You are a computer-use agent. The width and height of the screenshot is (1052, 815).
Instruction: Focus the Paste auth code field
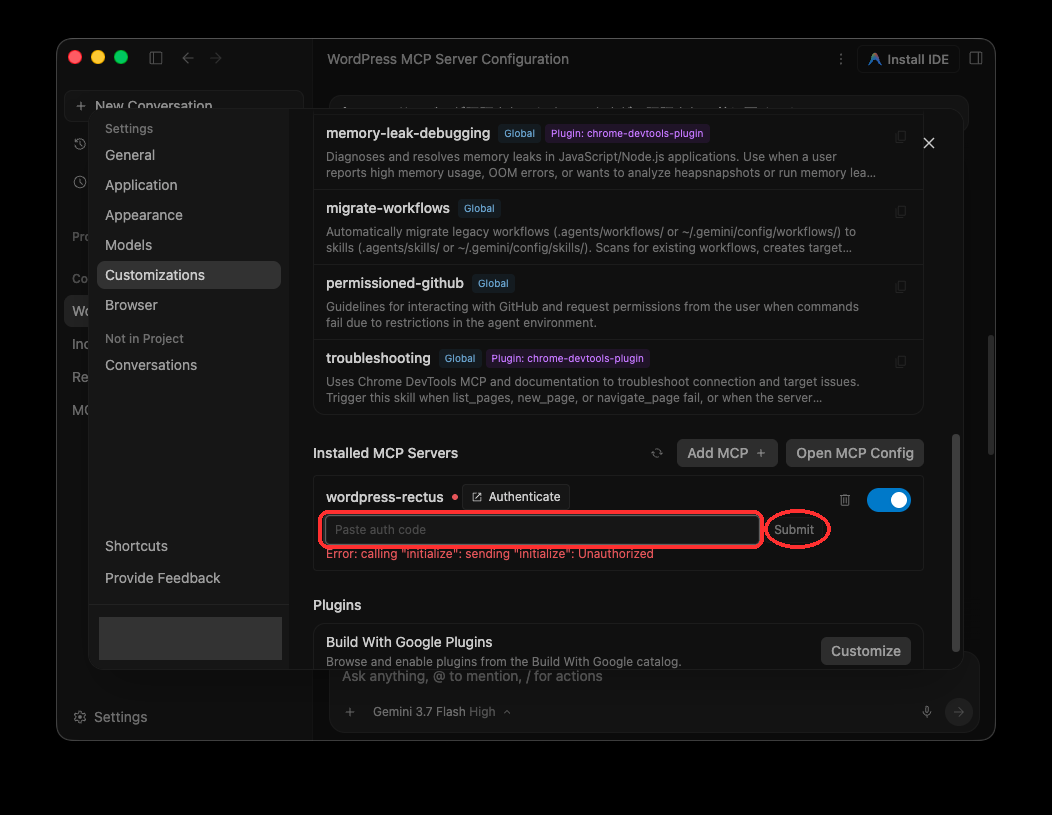541,529
